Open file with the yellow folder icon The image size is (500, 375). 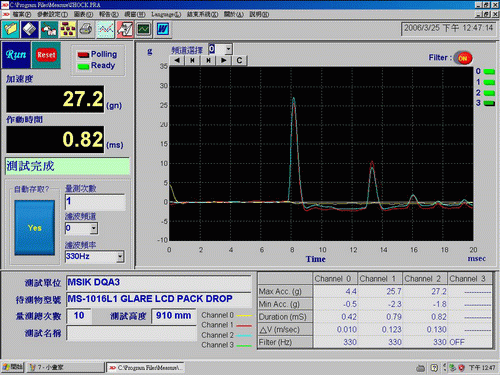[x=10, y=29]
